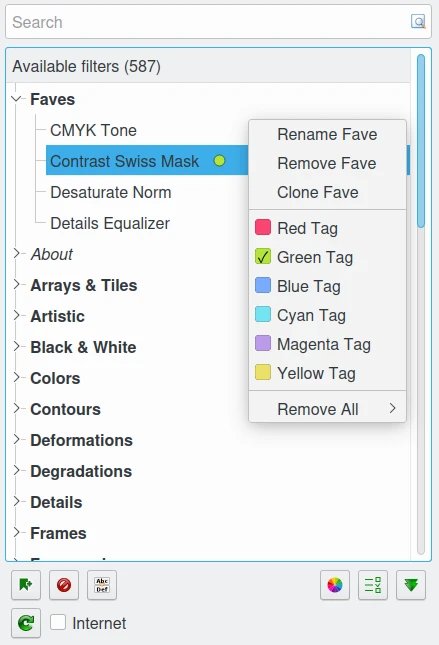Open the Remove All submenu

click(328, 409)
